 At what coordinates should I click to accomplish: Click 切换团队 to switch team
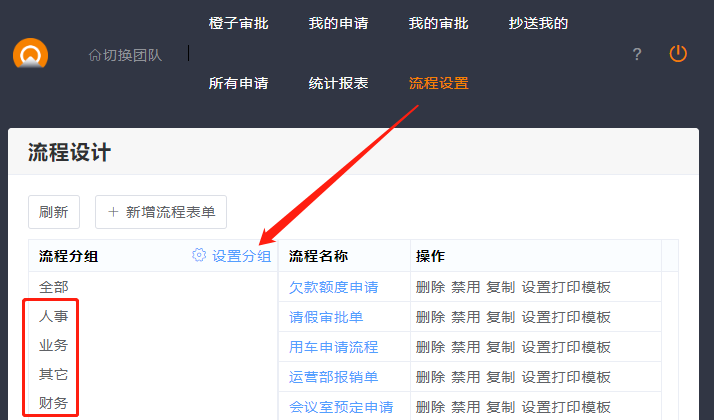pyautogui.click(x=125, y=54)
